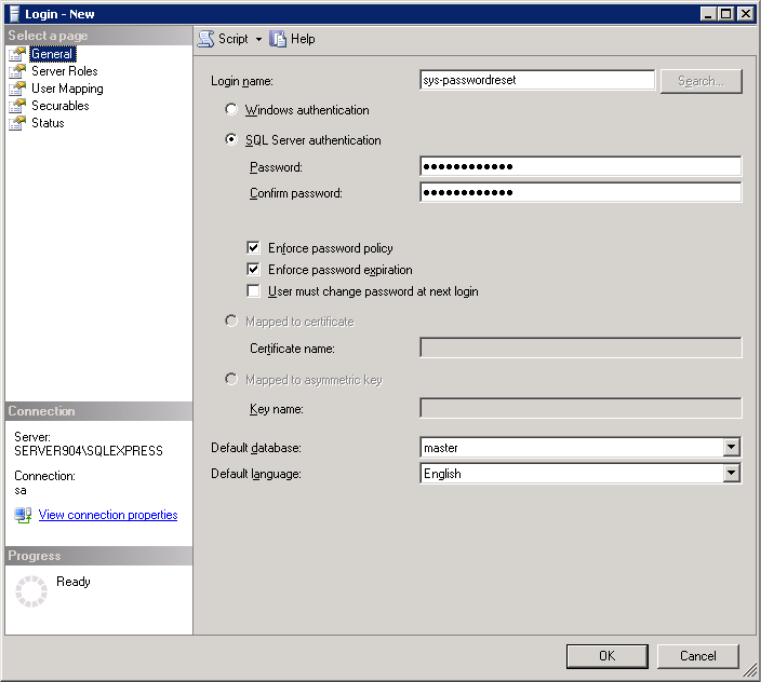The image size is (761, 682).
Task: Click the Login name text field
Action: point(537,81)
